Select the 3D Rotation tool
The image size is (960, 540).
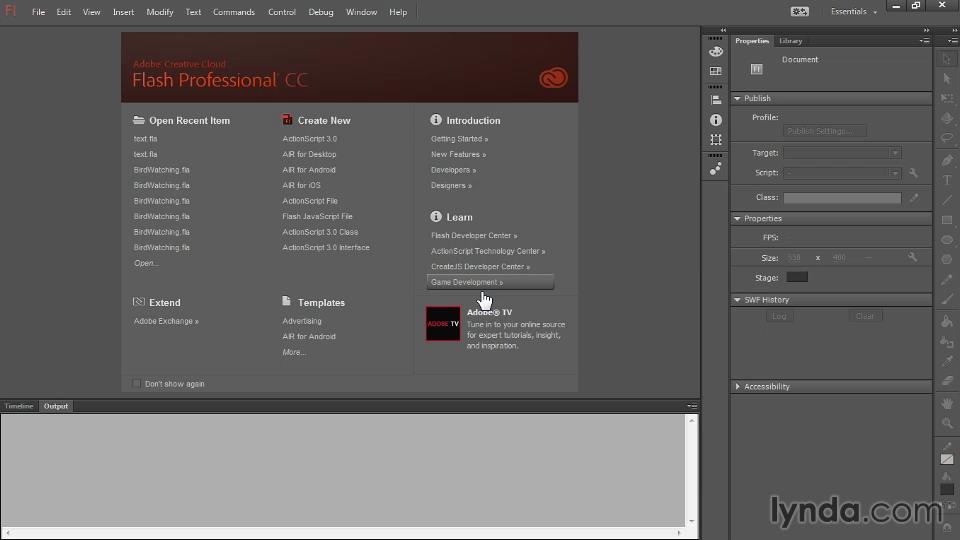coord(947,118)
